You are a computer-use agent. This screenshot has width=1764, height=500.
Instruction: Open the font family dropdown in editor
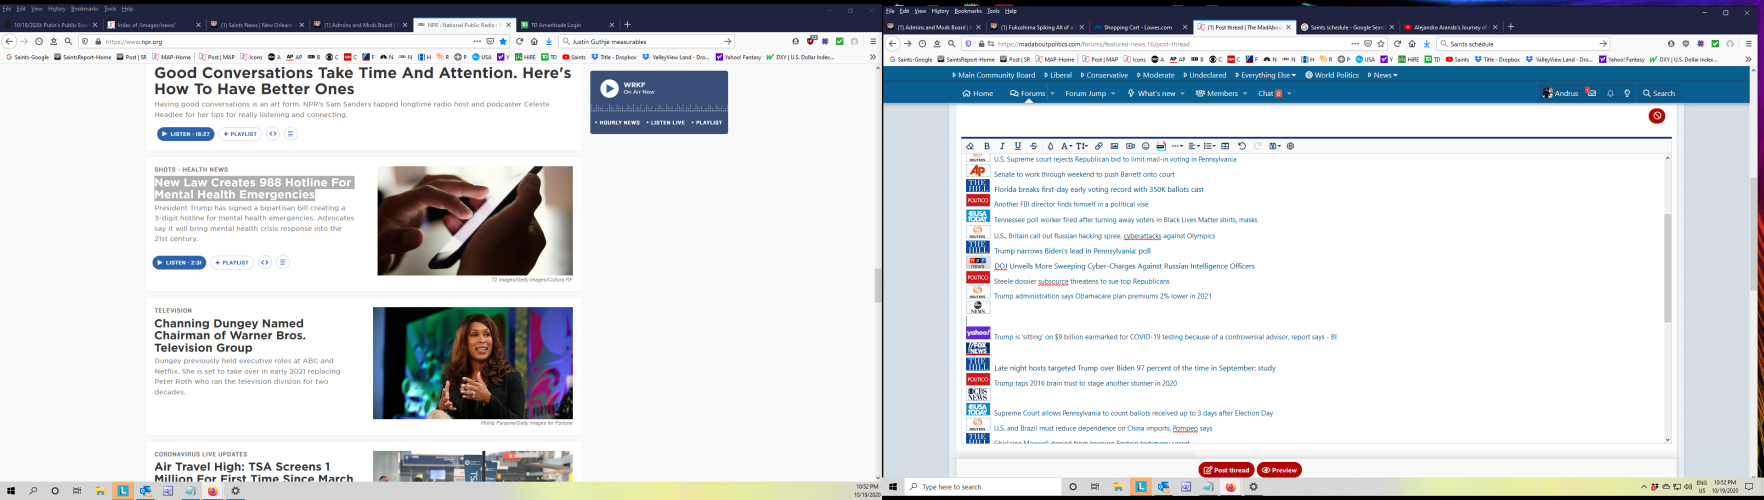[1067, 146]
